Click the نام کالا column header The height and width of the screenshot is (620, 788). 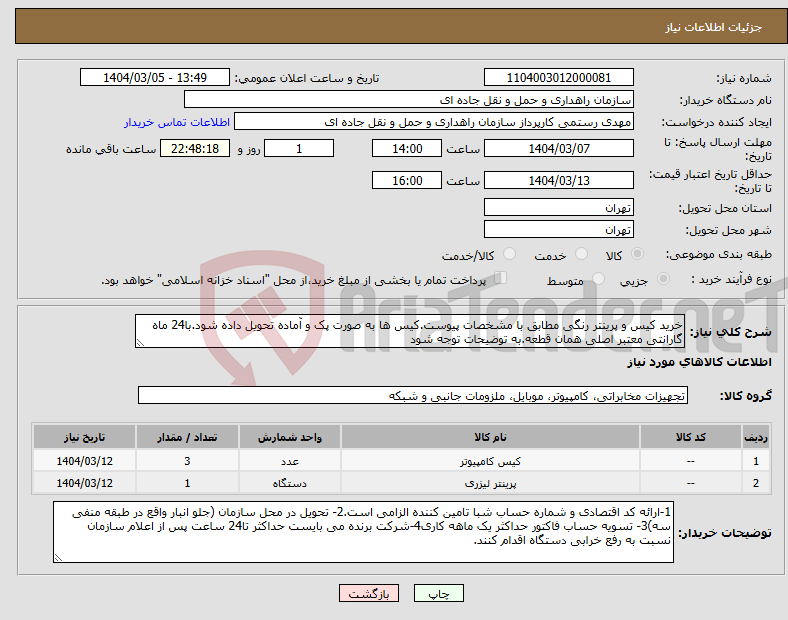pos(490,437)
